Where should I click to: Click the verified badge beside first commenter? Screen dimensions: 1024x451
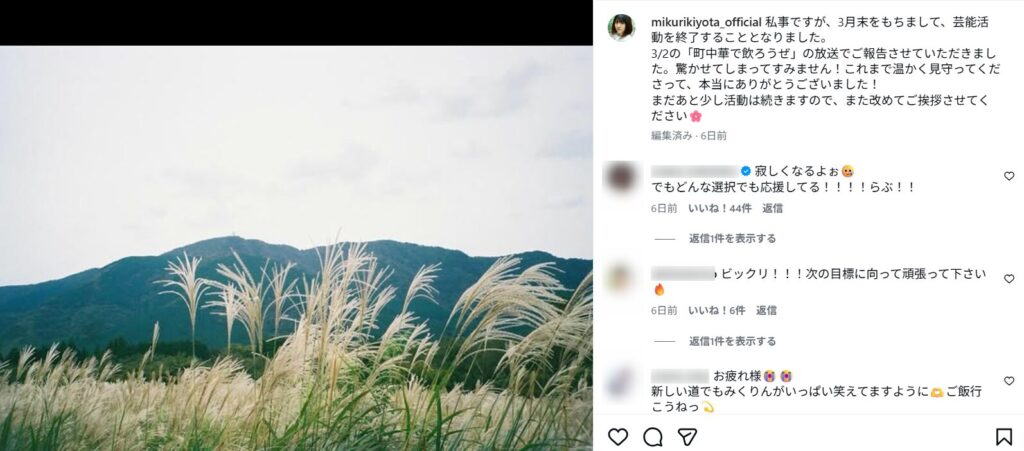point(745,172)
